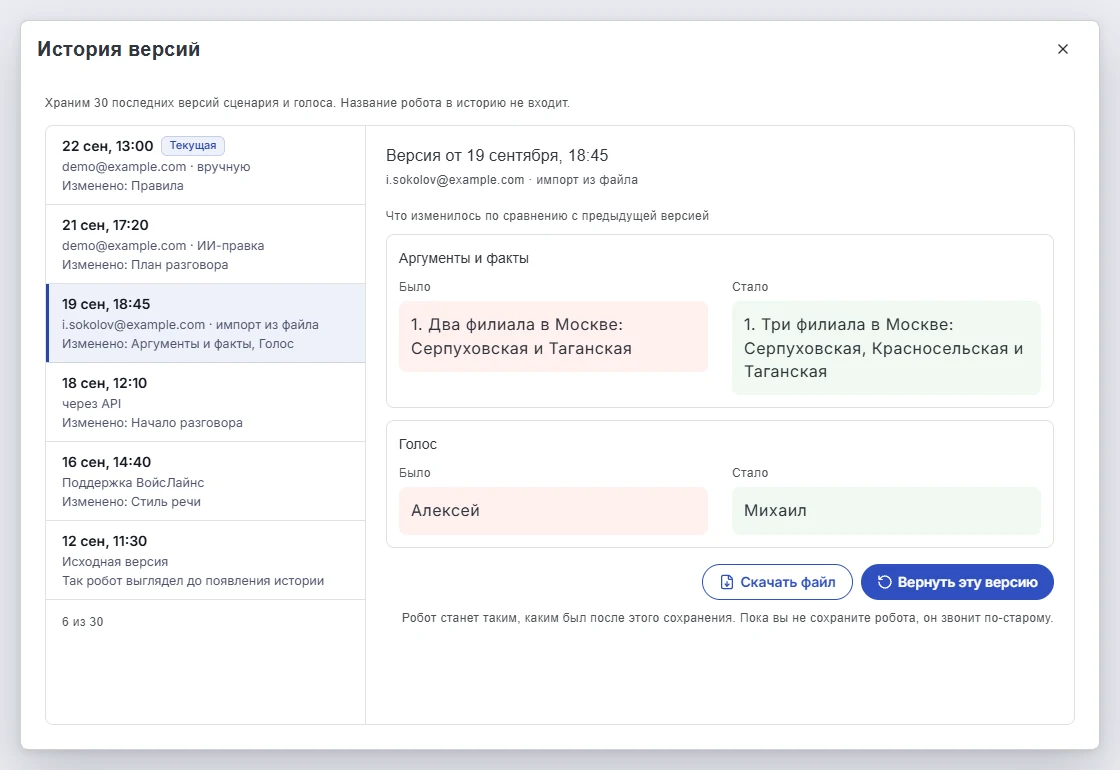Image resolution: width=1120 pixels, height=770 pixels.
Task: Click the 'Храним 30 последних версий' note
Action: click(307, 103)
